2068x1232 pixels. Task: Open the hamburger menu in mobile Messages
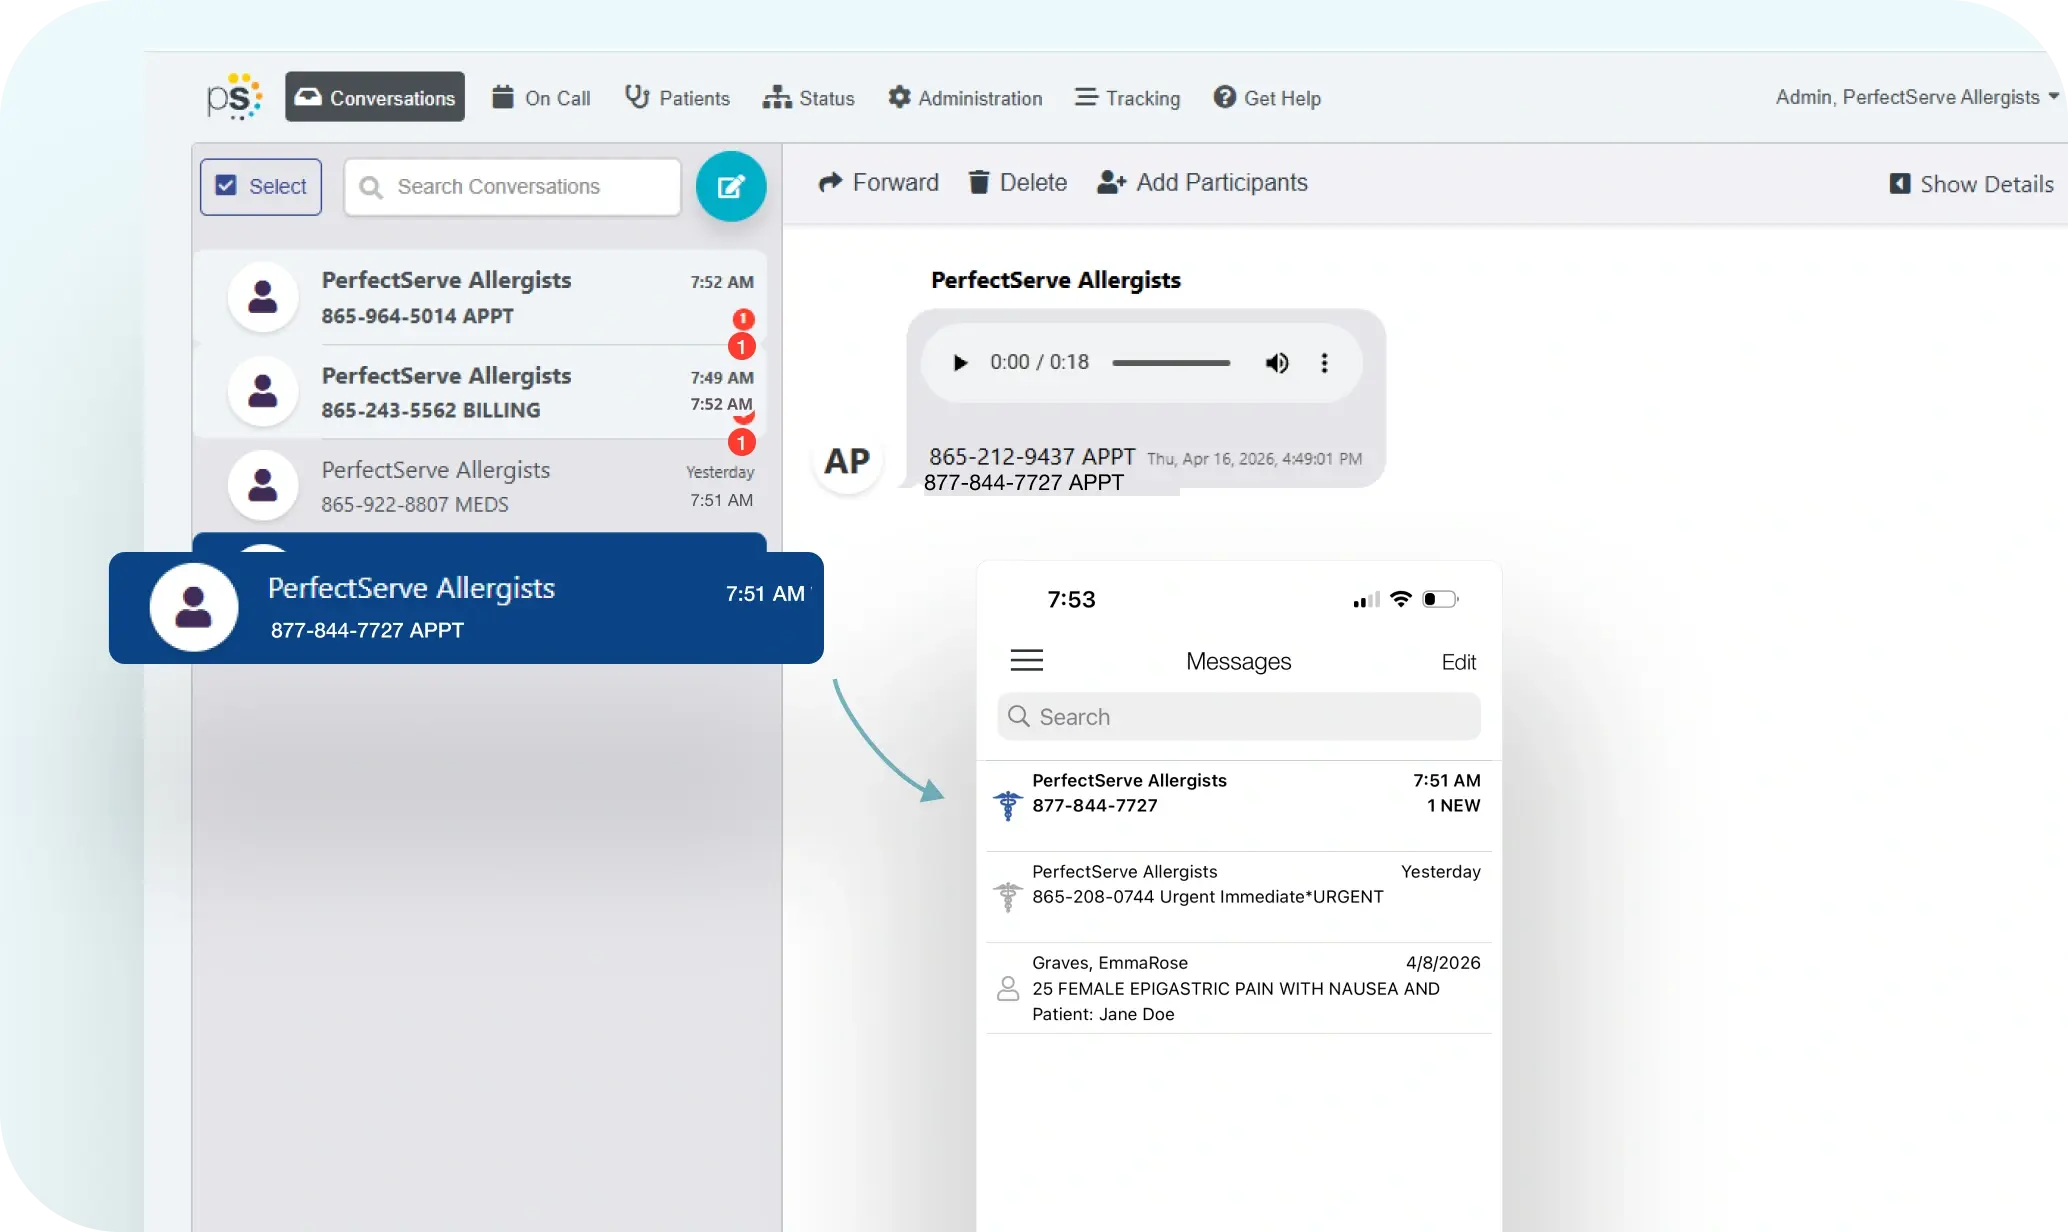(1026, 660)
